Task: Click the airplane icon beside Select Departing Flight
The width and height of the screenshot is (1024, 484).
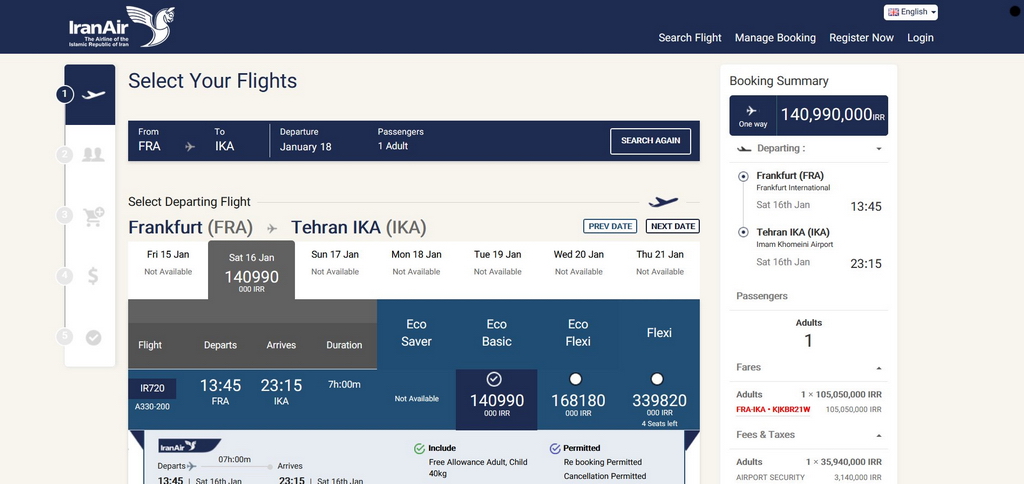Action: click(664, 202)
